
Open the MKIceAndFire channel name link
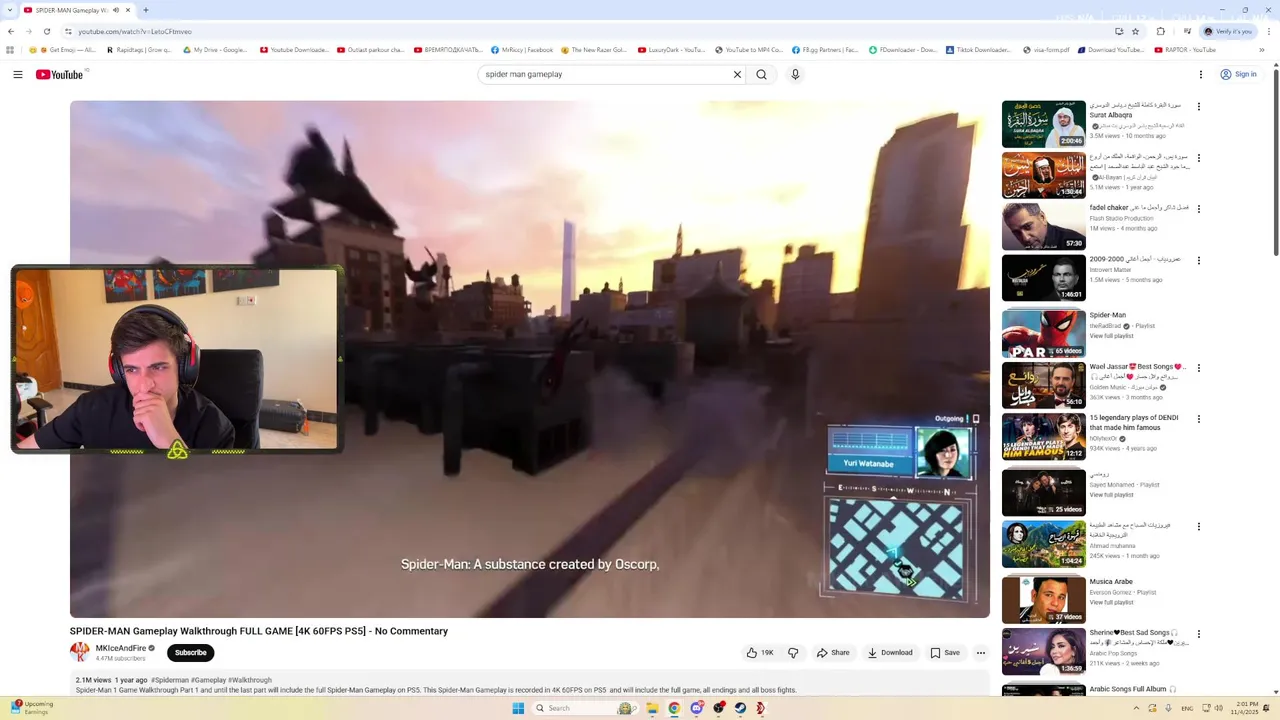coord(121,648)
